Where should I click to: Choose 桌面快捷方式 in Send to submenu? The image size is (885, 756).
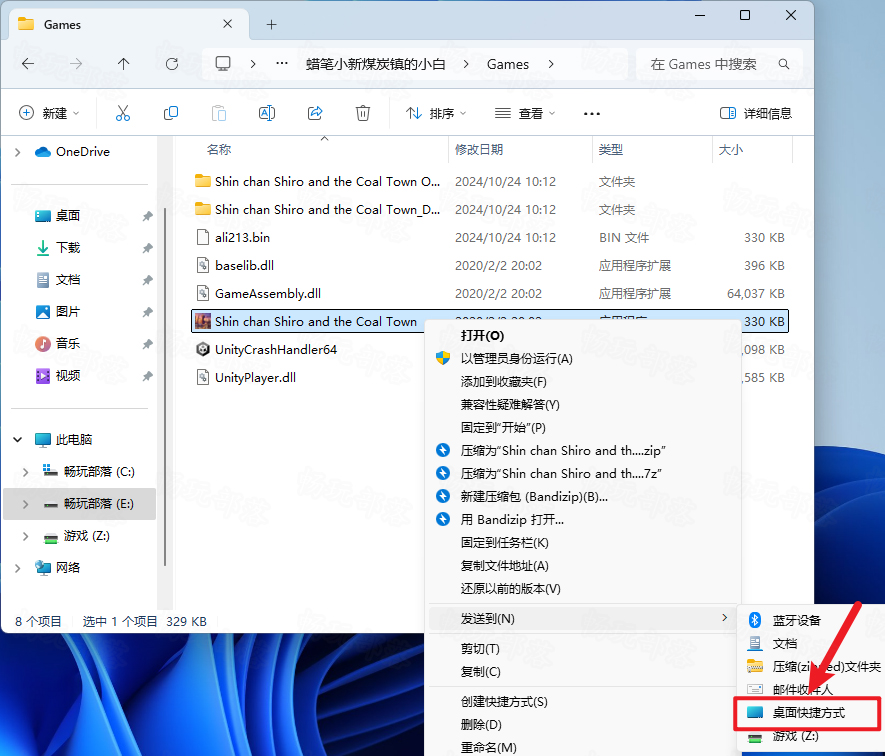[x=808, y=713]
